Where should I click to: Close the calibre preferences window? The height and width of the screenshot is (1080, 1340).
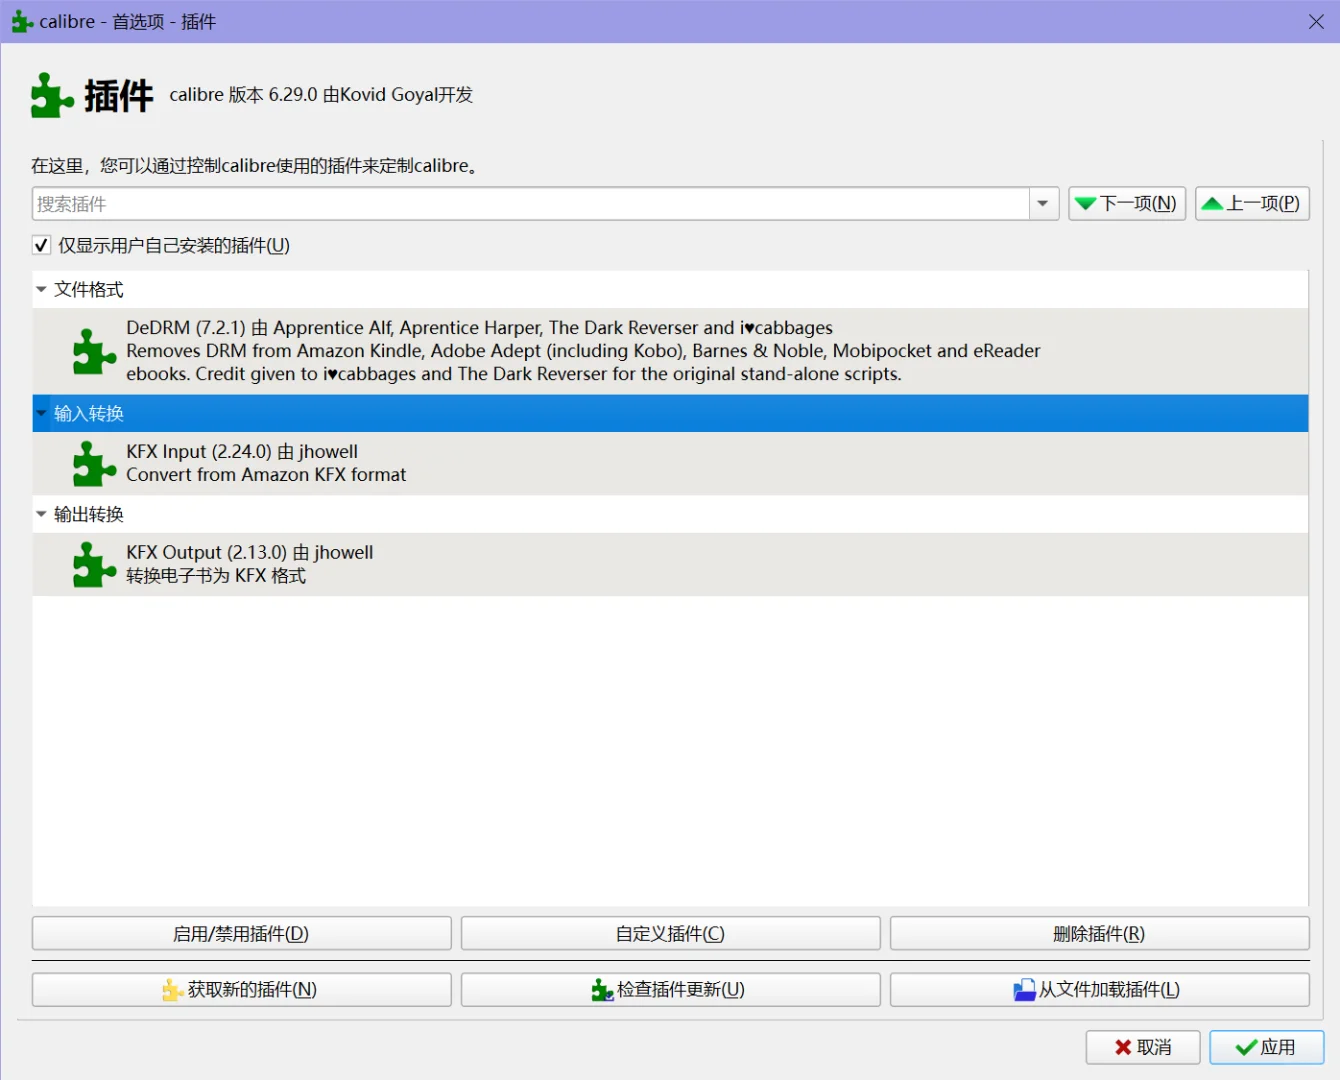(x=1316, y=22)
